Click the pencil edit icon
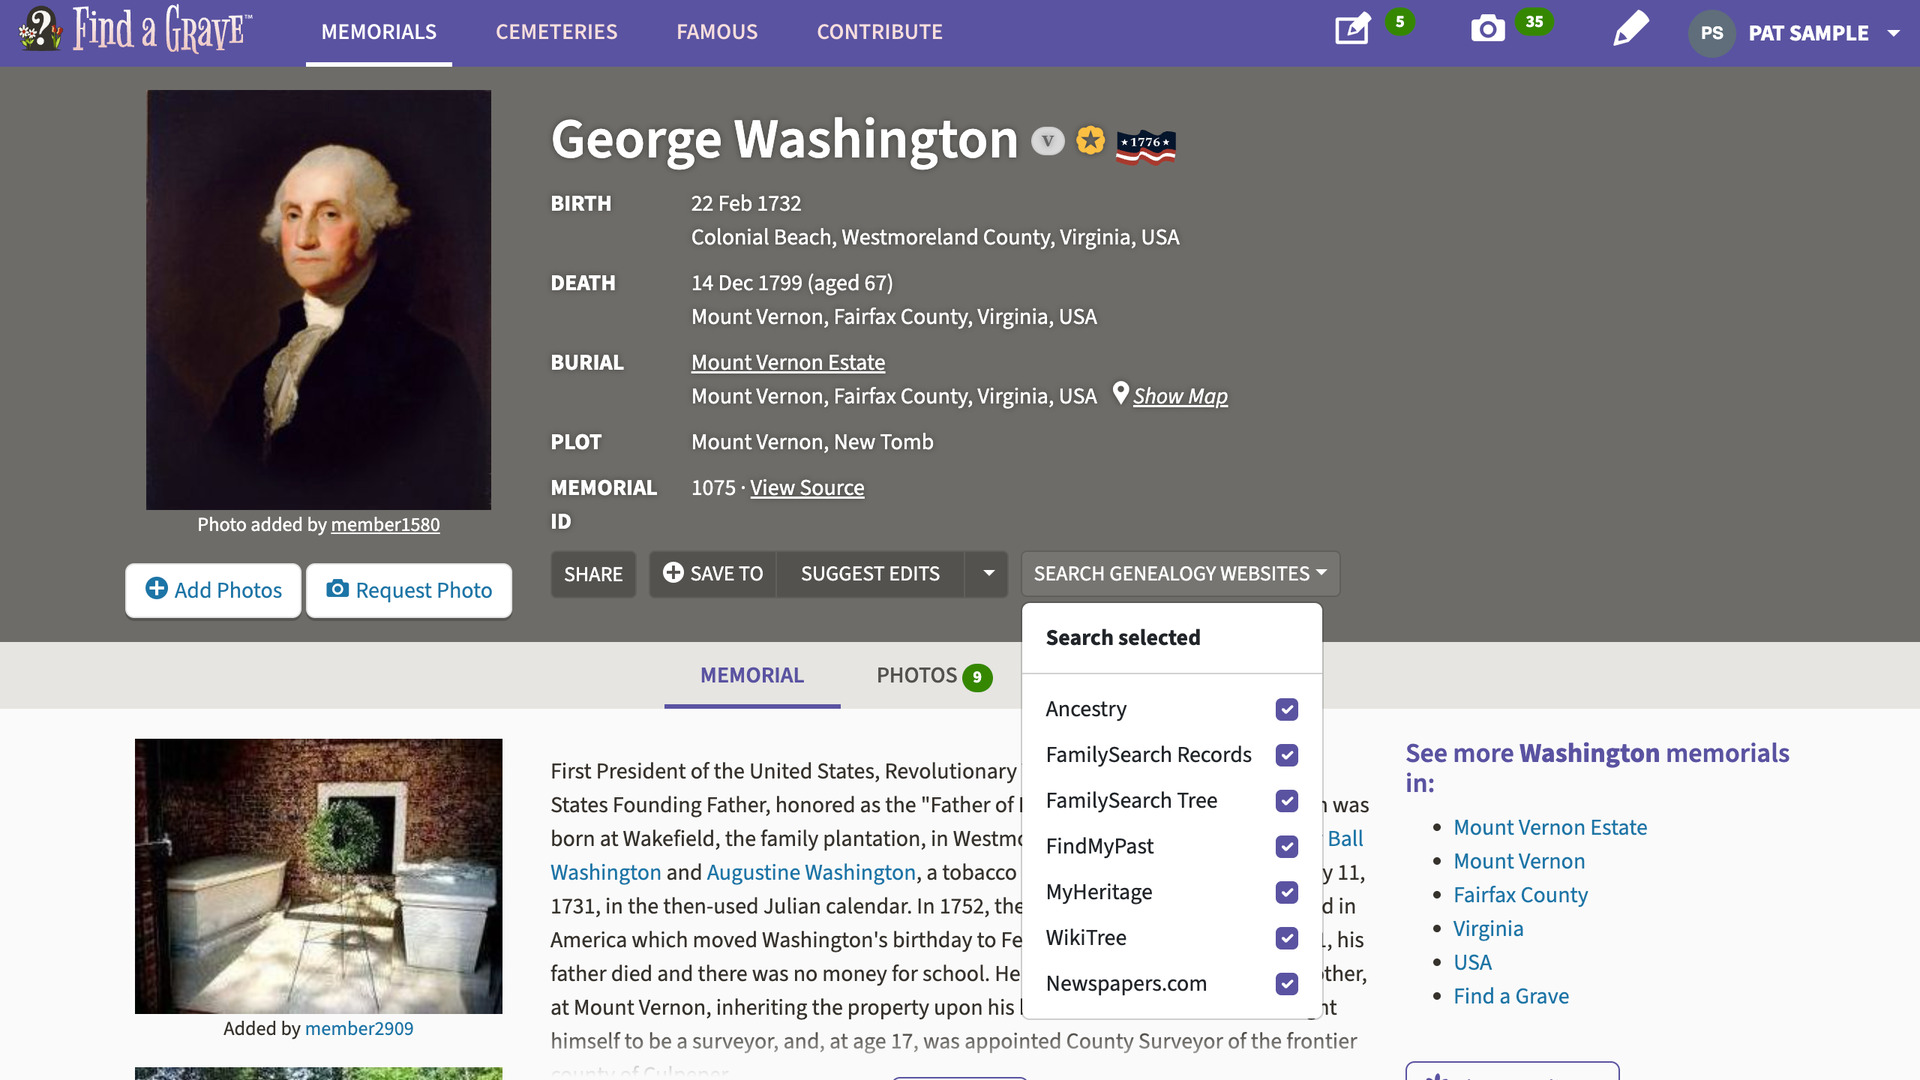 tap(1630, 29)
